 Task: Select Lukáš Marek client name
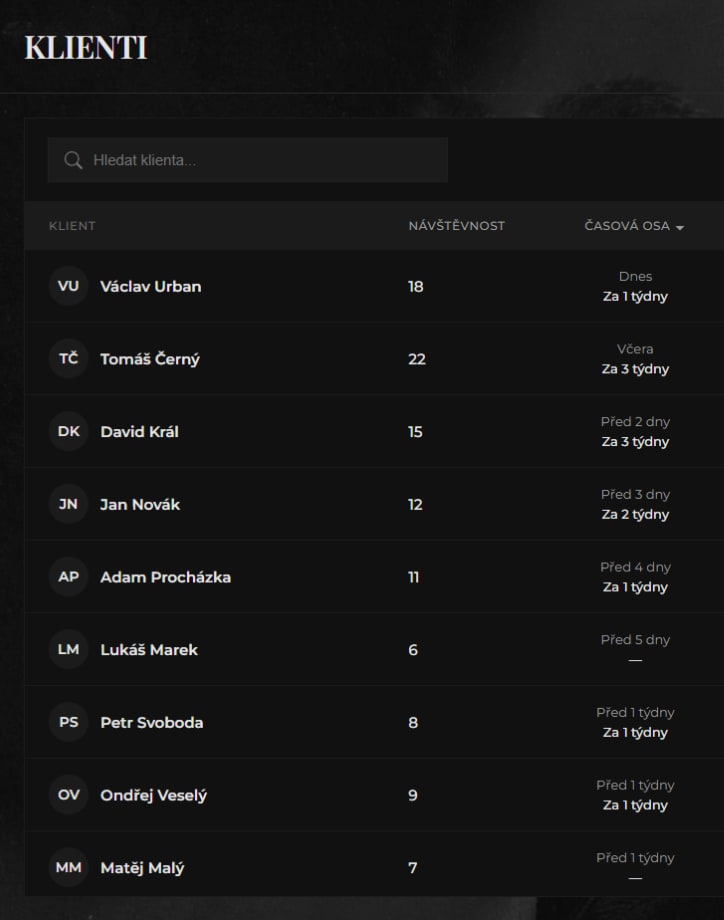coord(149,650)
